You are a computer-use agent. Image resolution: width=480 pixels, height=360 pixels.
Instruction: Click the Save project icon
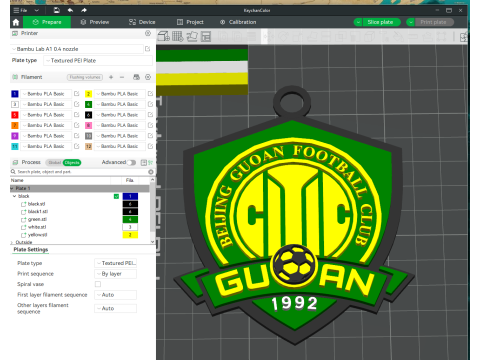56,10
